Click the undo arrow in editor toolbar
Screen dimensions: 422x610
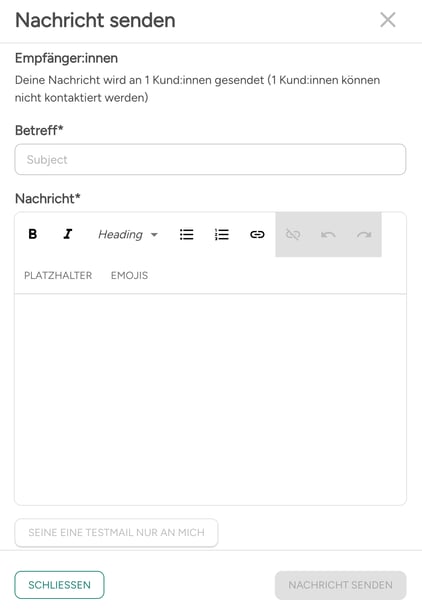coord(328,234)
